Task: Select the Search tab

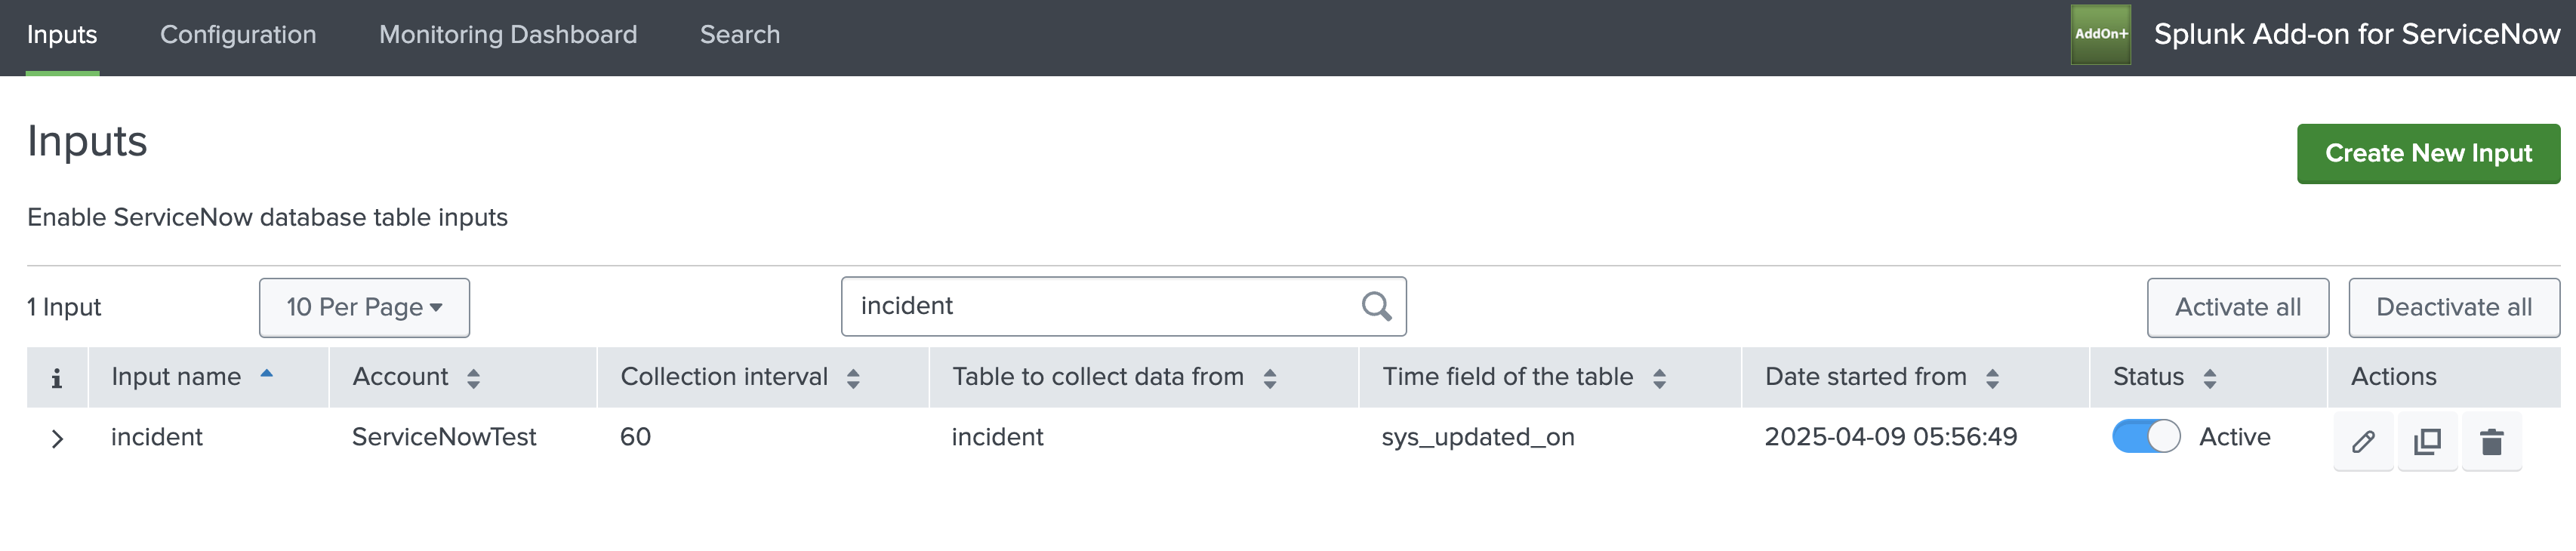Action: (x=739, y=34)
